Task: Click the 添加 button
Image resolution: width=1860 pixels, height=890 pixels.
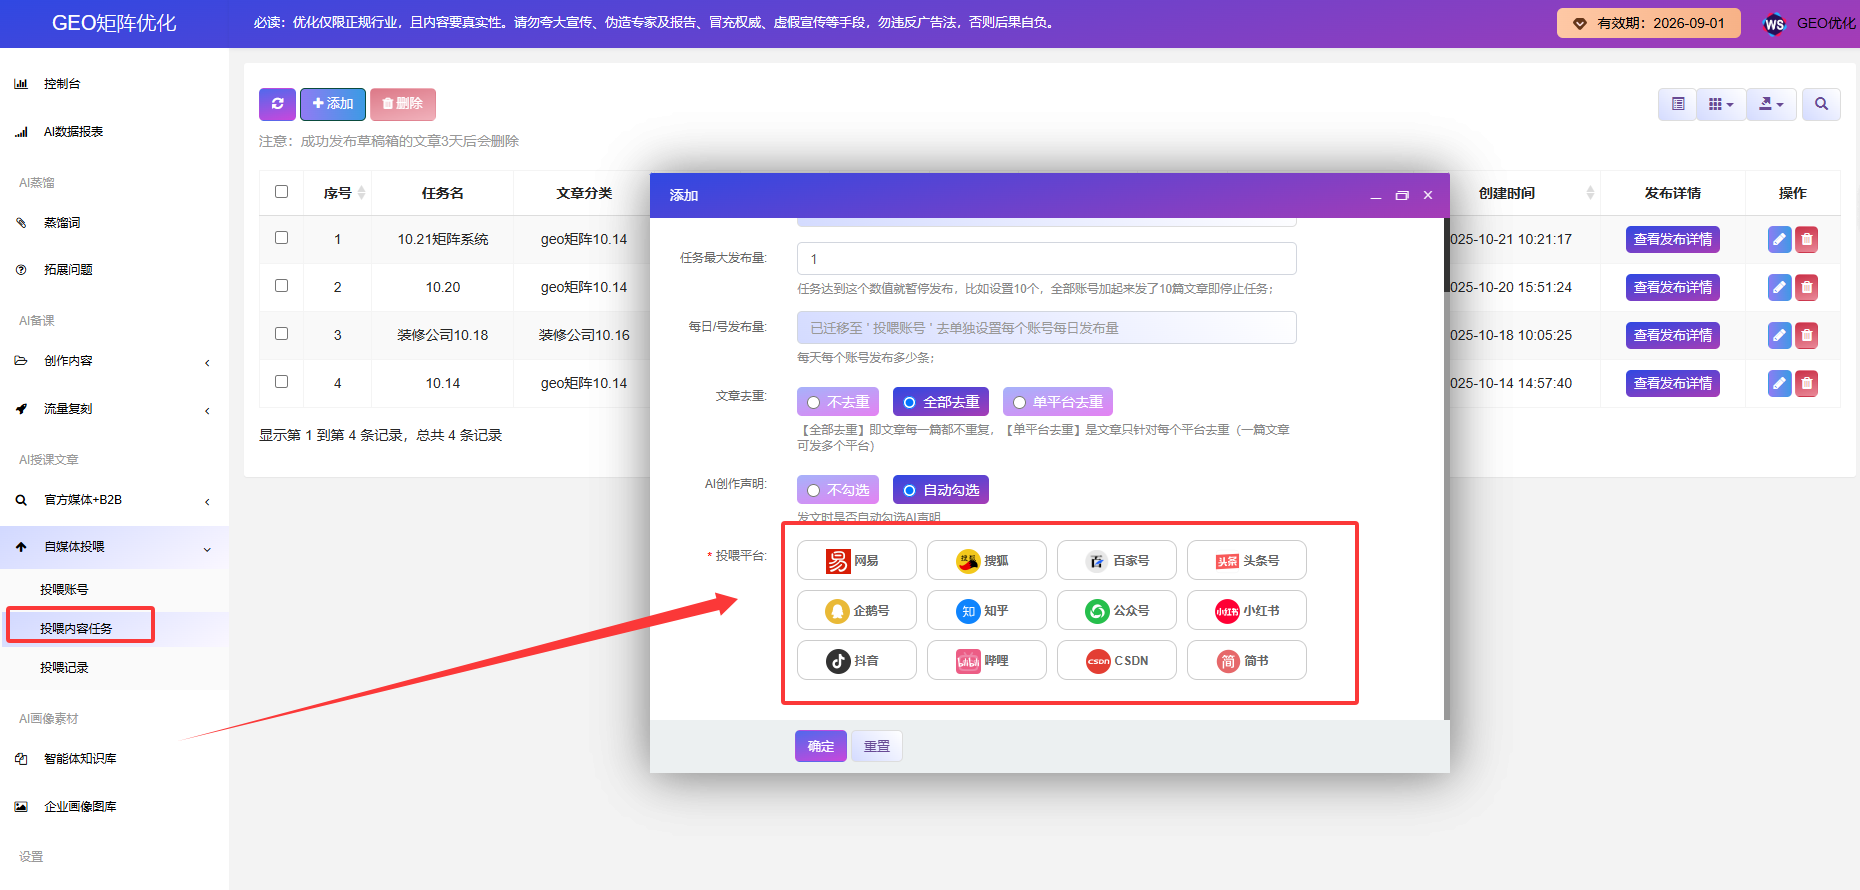Action: [333, 104]
